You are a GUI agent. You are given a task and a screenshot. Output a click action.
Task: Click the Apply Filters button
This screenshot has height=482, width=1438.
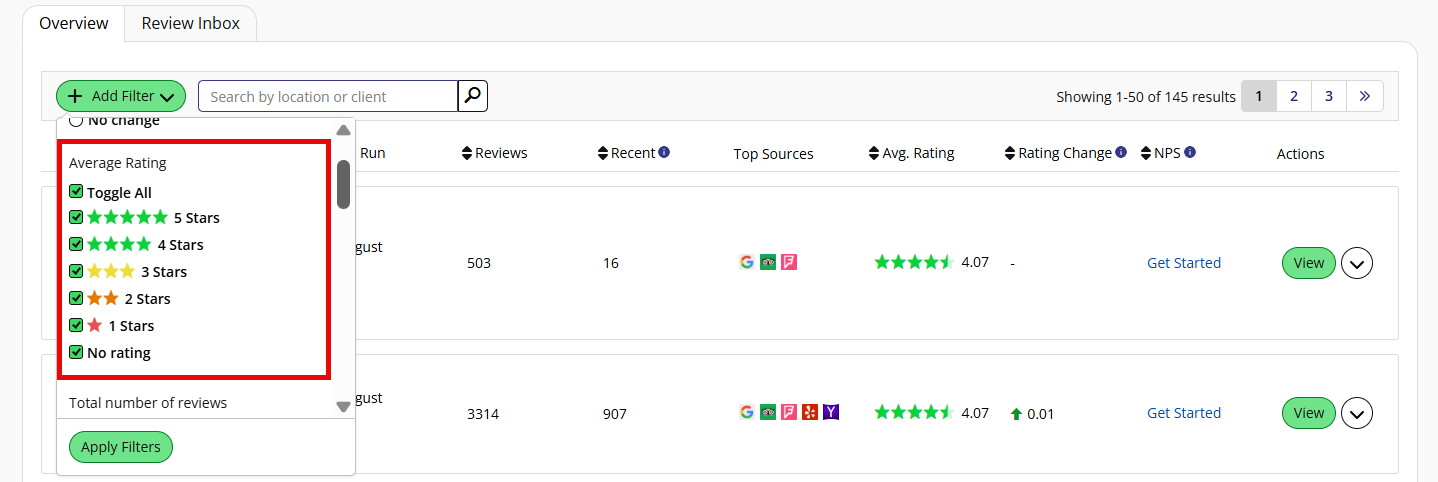121,447
